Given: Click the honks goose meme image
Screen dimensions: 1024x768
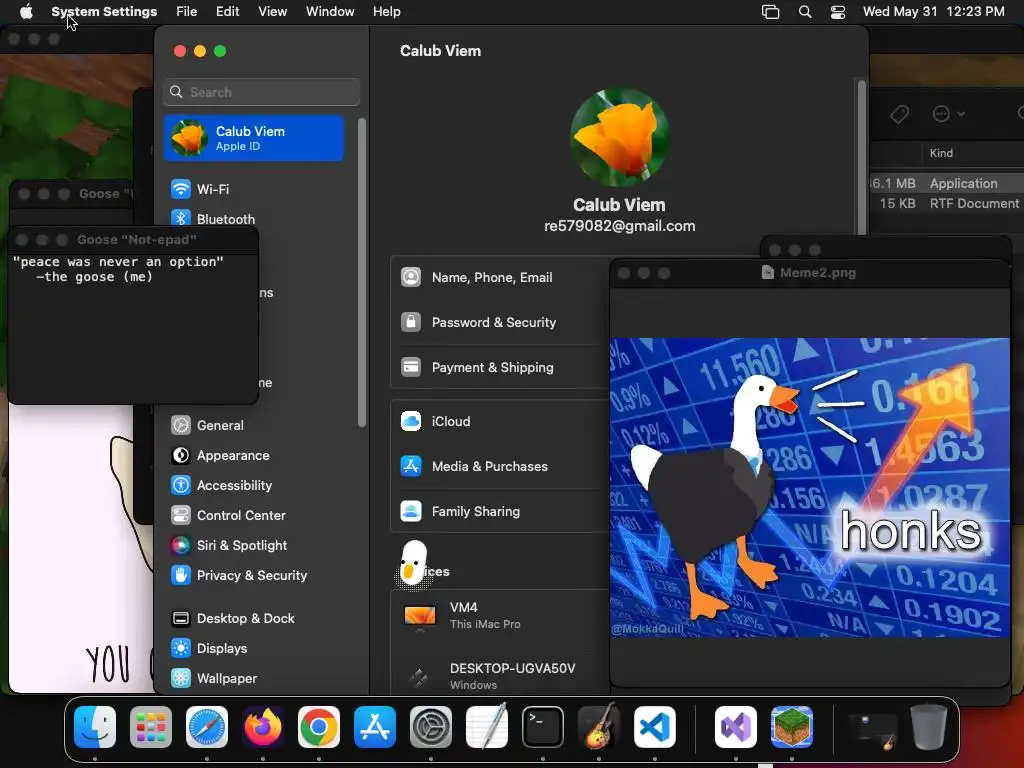Looking at the screenshot, I should pyautogui.click(x=809, y=487).
